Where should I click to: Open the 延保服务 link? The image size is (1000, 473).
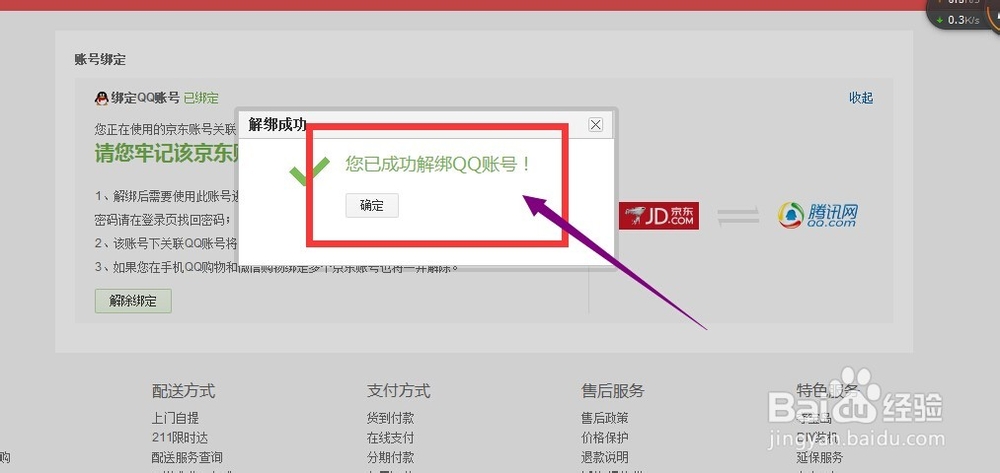(820, 458)
